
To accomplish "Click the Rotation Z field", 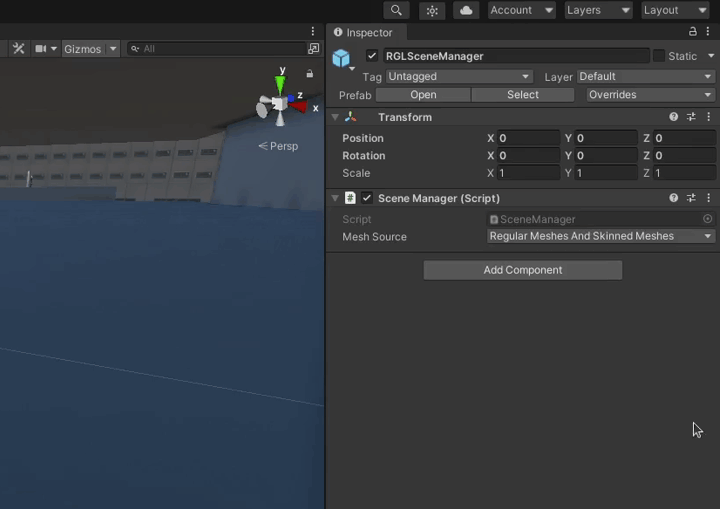I will pyautogui.click(x=684, y=155).
